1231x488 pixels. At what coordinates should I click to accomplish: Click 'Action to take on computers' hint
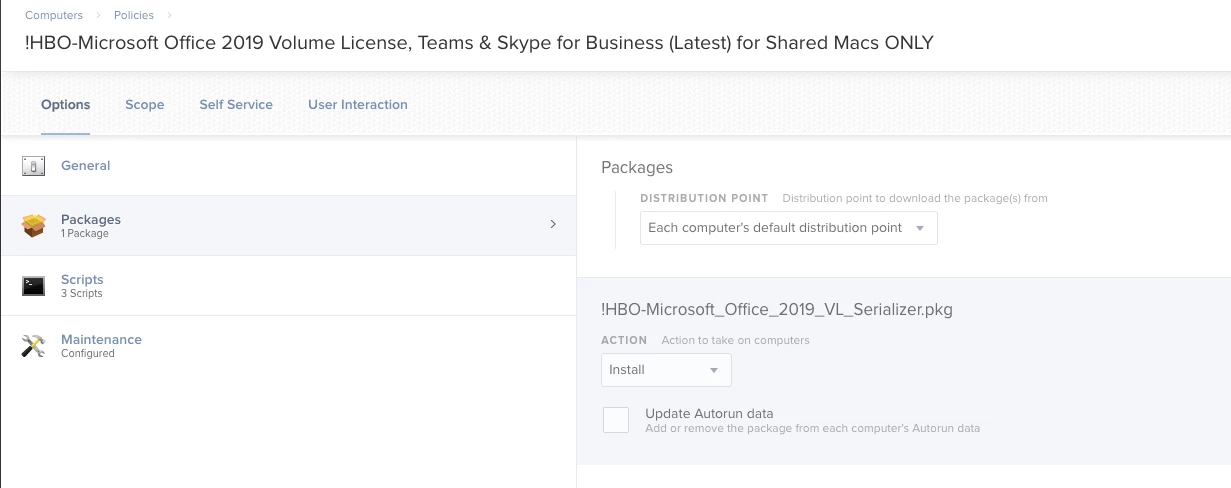(735, 341)
